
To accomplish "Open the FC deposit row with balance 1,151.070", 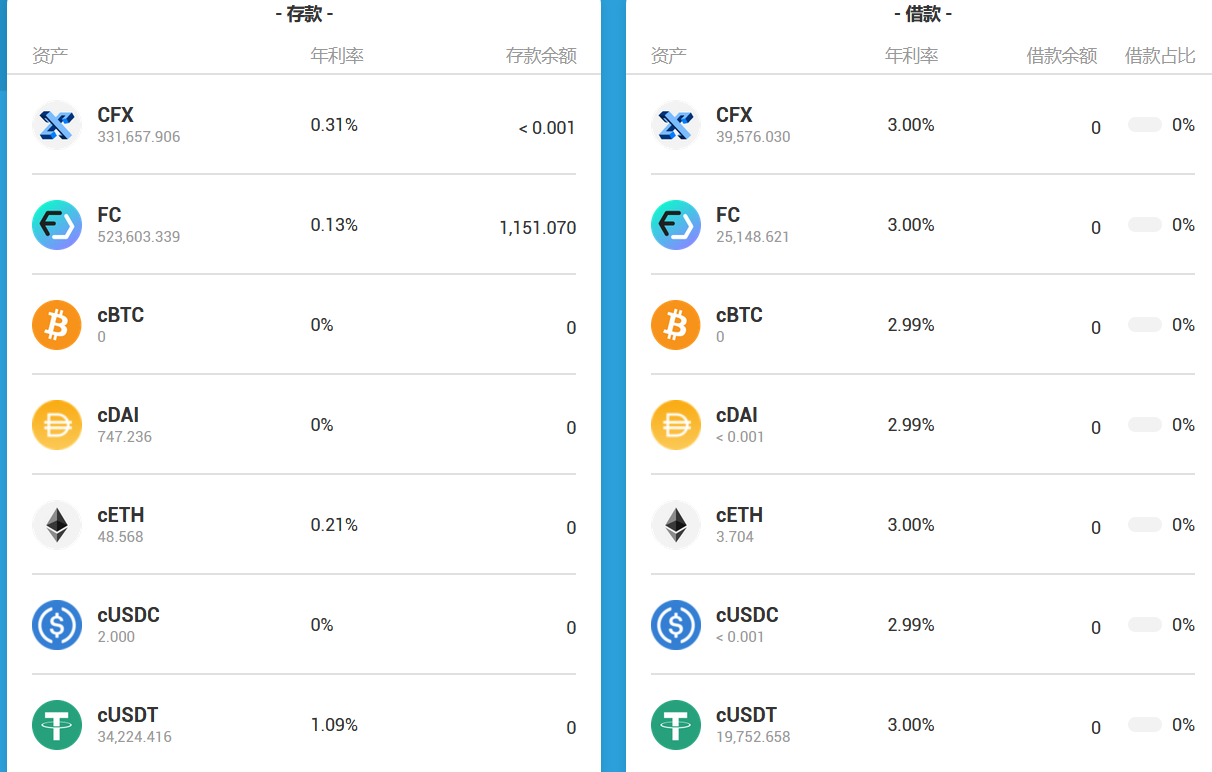I will [x=304, y=225].
